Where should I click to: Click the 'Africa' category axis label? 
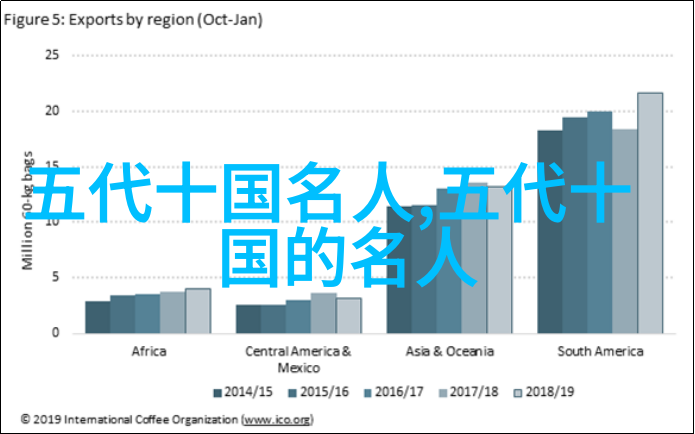pyautogui.click(x=149, y=352)
